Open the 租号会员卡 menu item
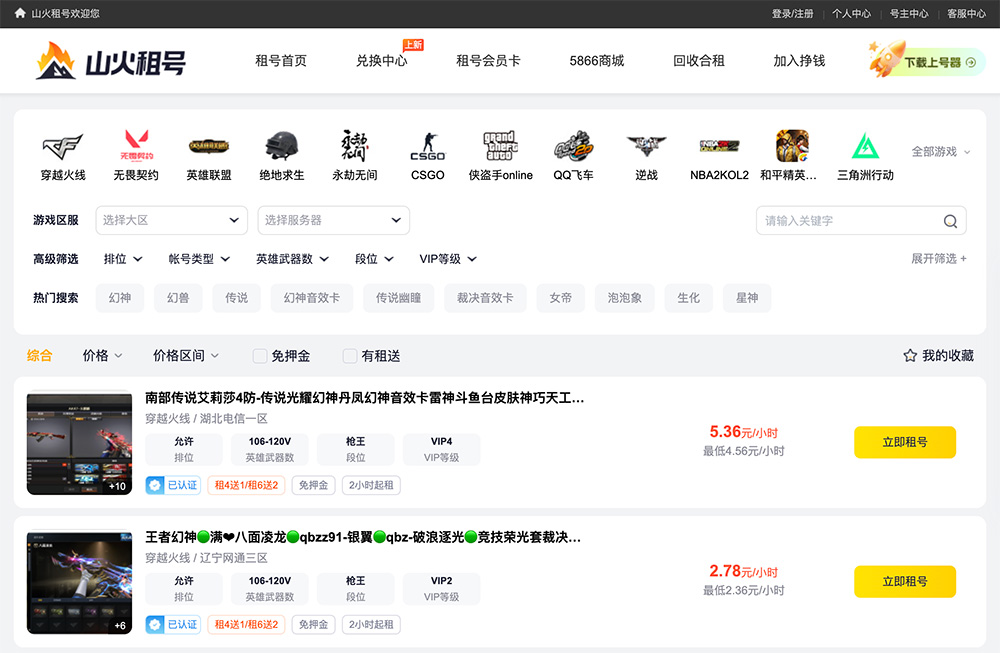The image size is (1000, 653). 488,61
